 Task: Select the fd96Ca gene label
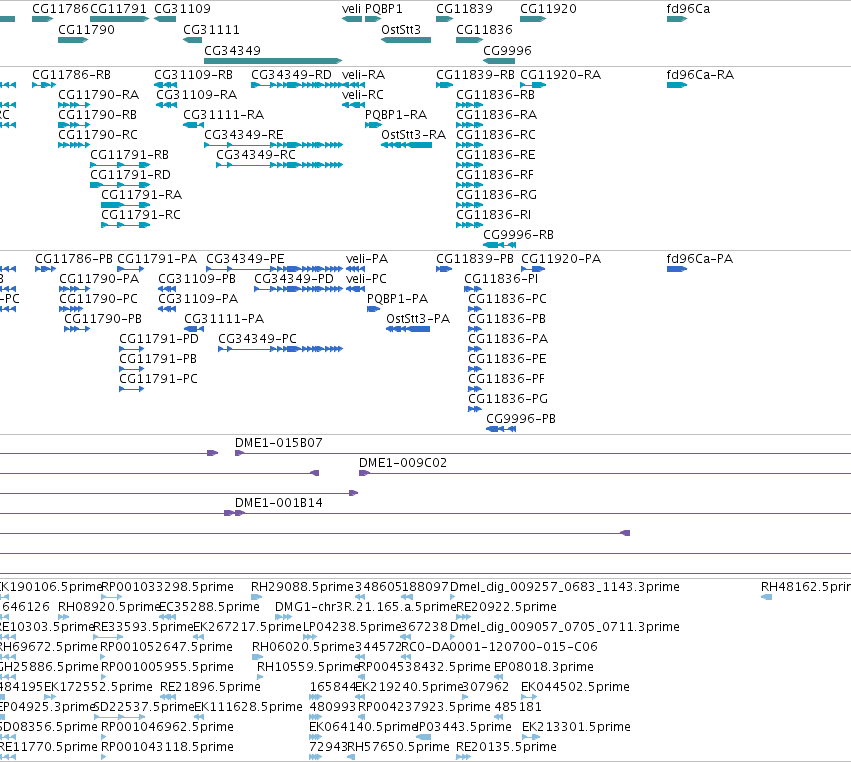(688, 9)
